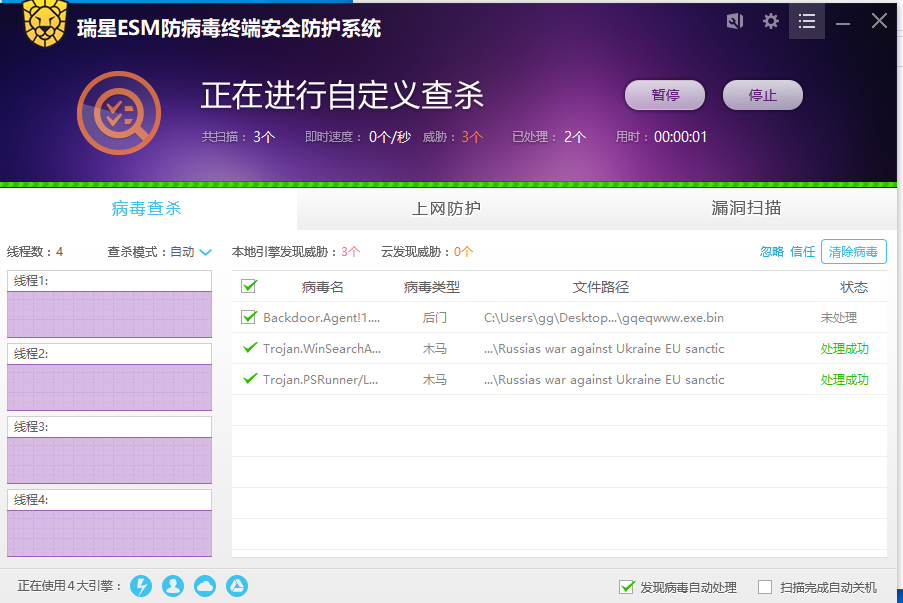This screenshot has height=603, width=903.
Task: Click the triangle engine icon
Action: [x=237, y=586]
